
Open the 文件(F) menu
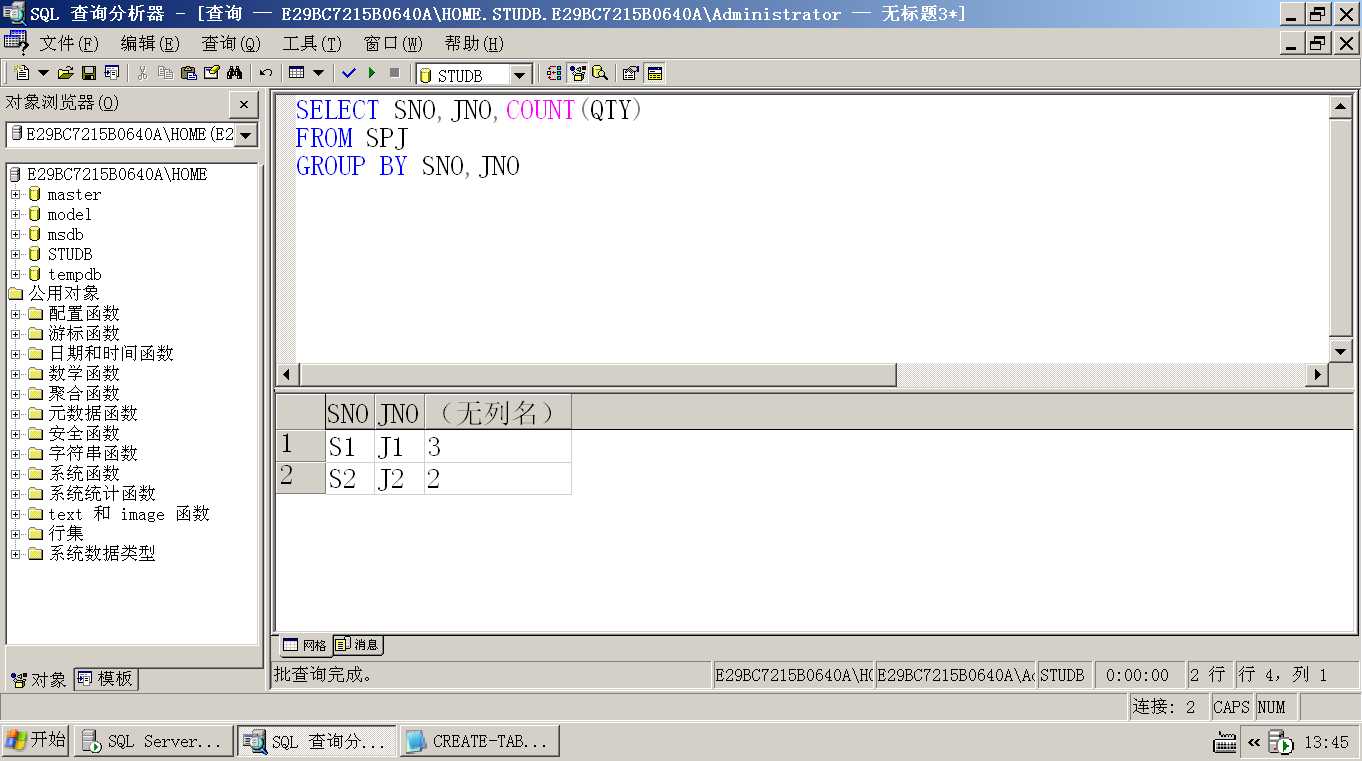coord(69,43)
